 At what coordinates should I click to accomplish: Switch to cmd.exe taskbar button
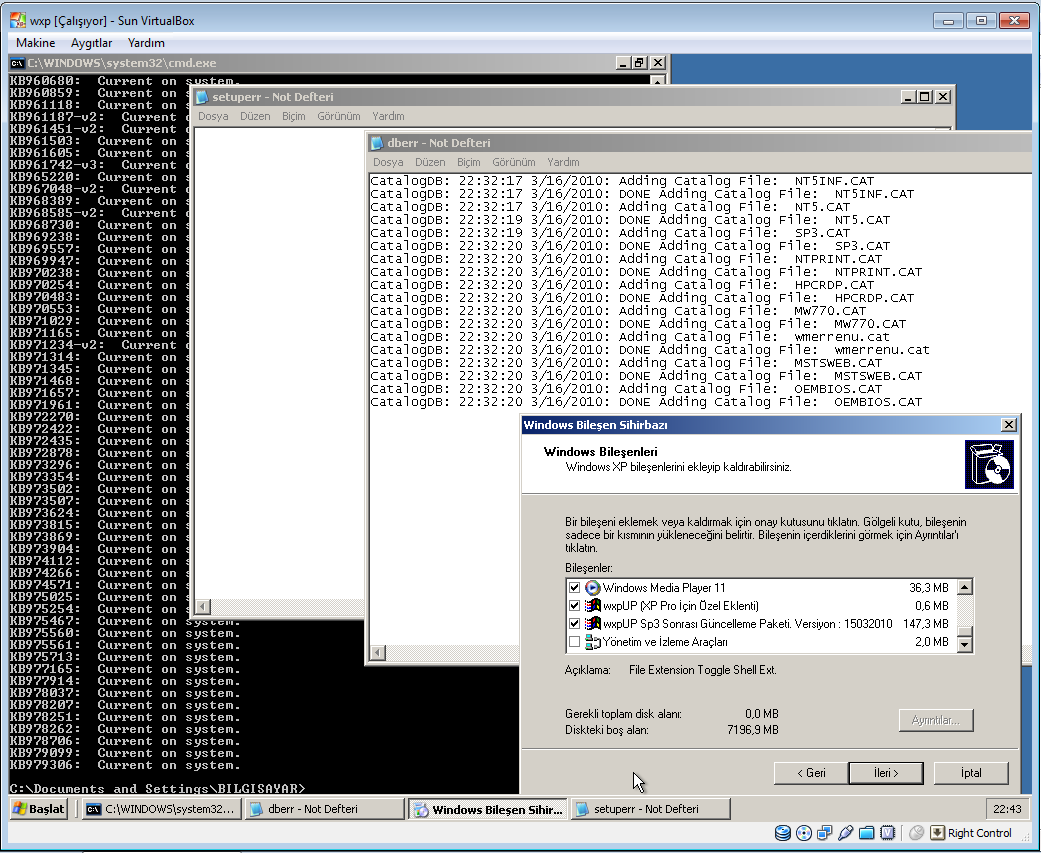point(161,809)
